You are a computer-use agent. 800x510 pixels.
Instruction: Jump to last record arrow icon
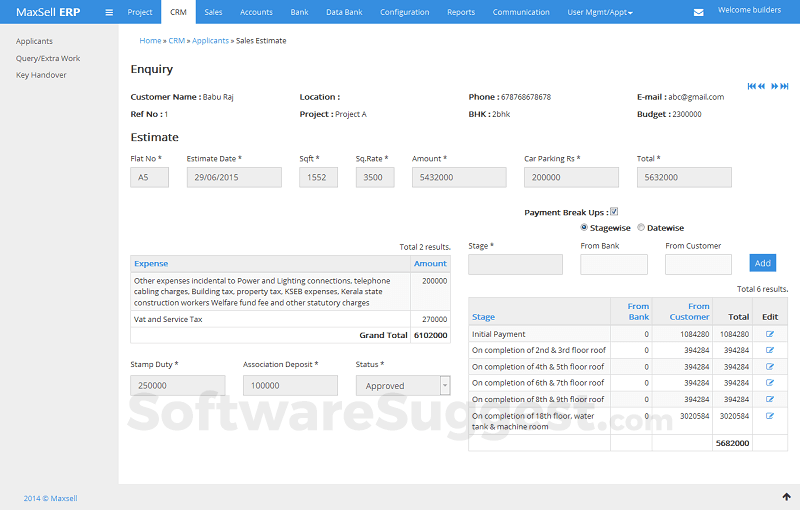point(784,86)
